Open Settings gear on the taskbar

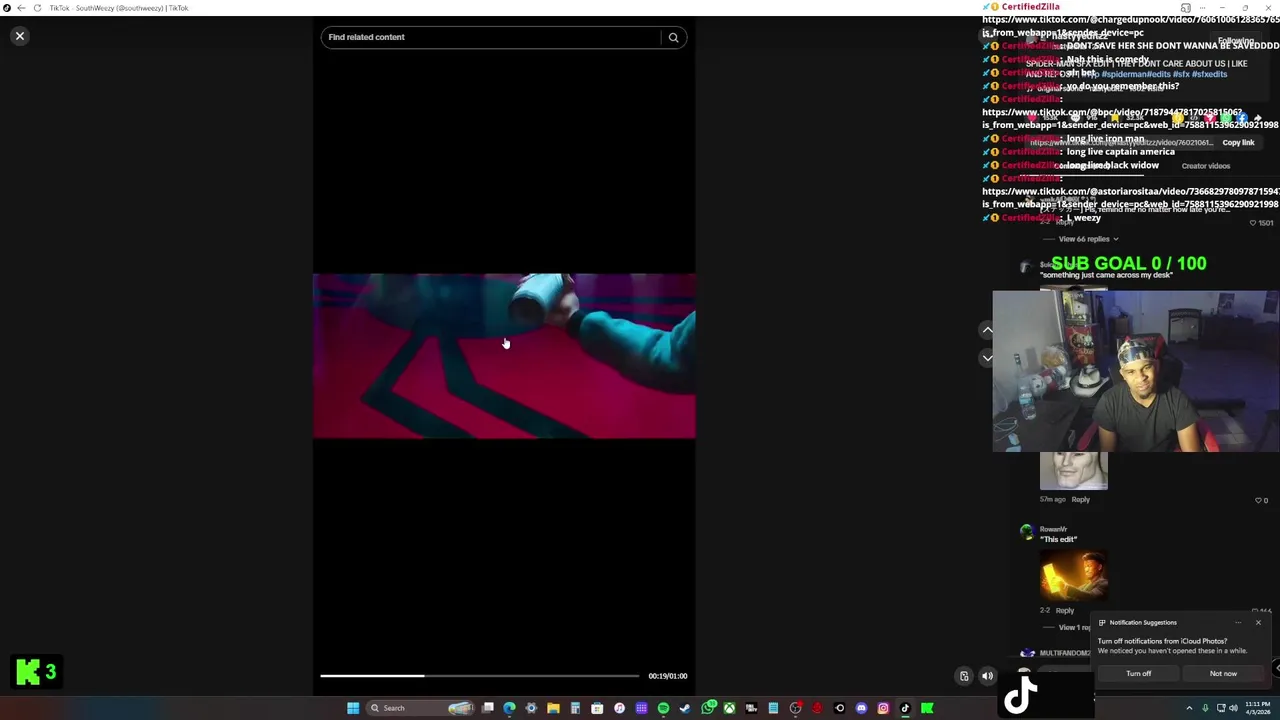(531, 708)
